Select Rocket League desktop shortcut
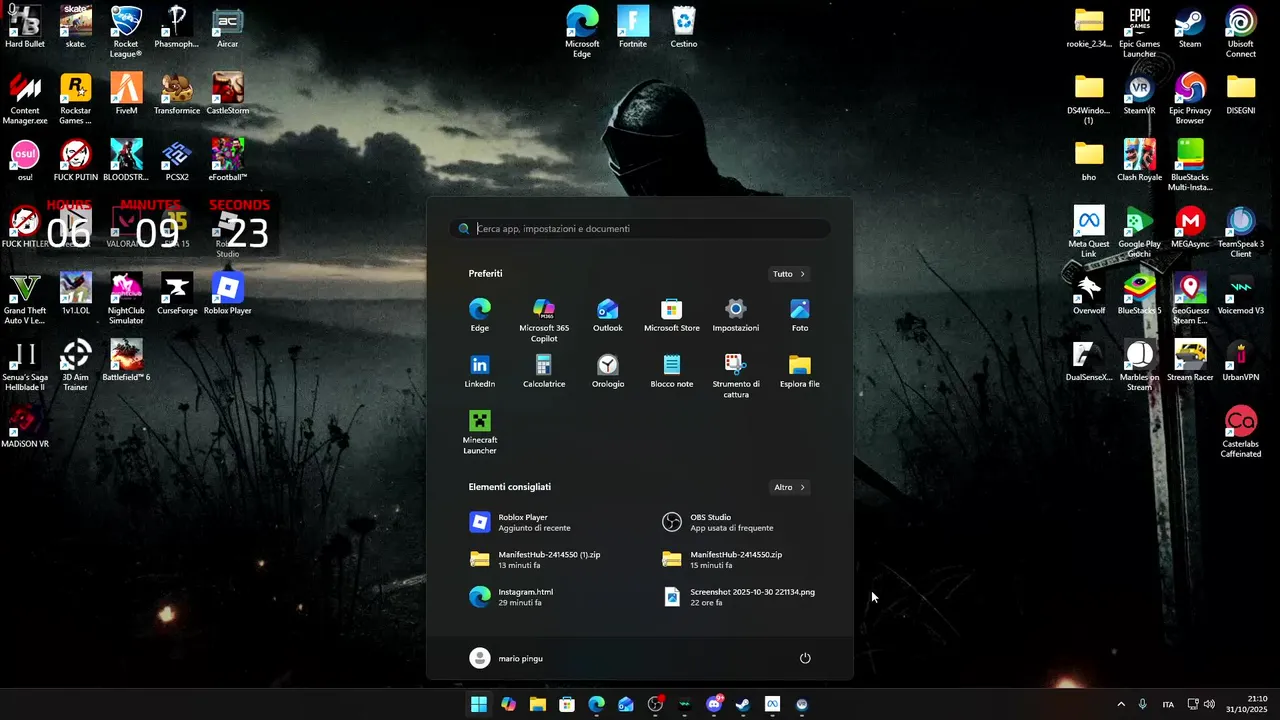Image resolution: width=1280 pixels, height=720 pixels. point(126,32)
